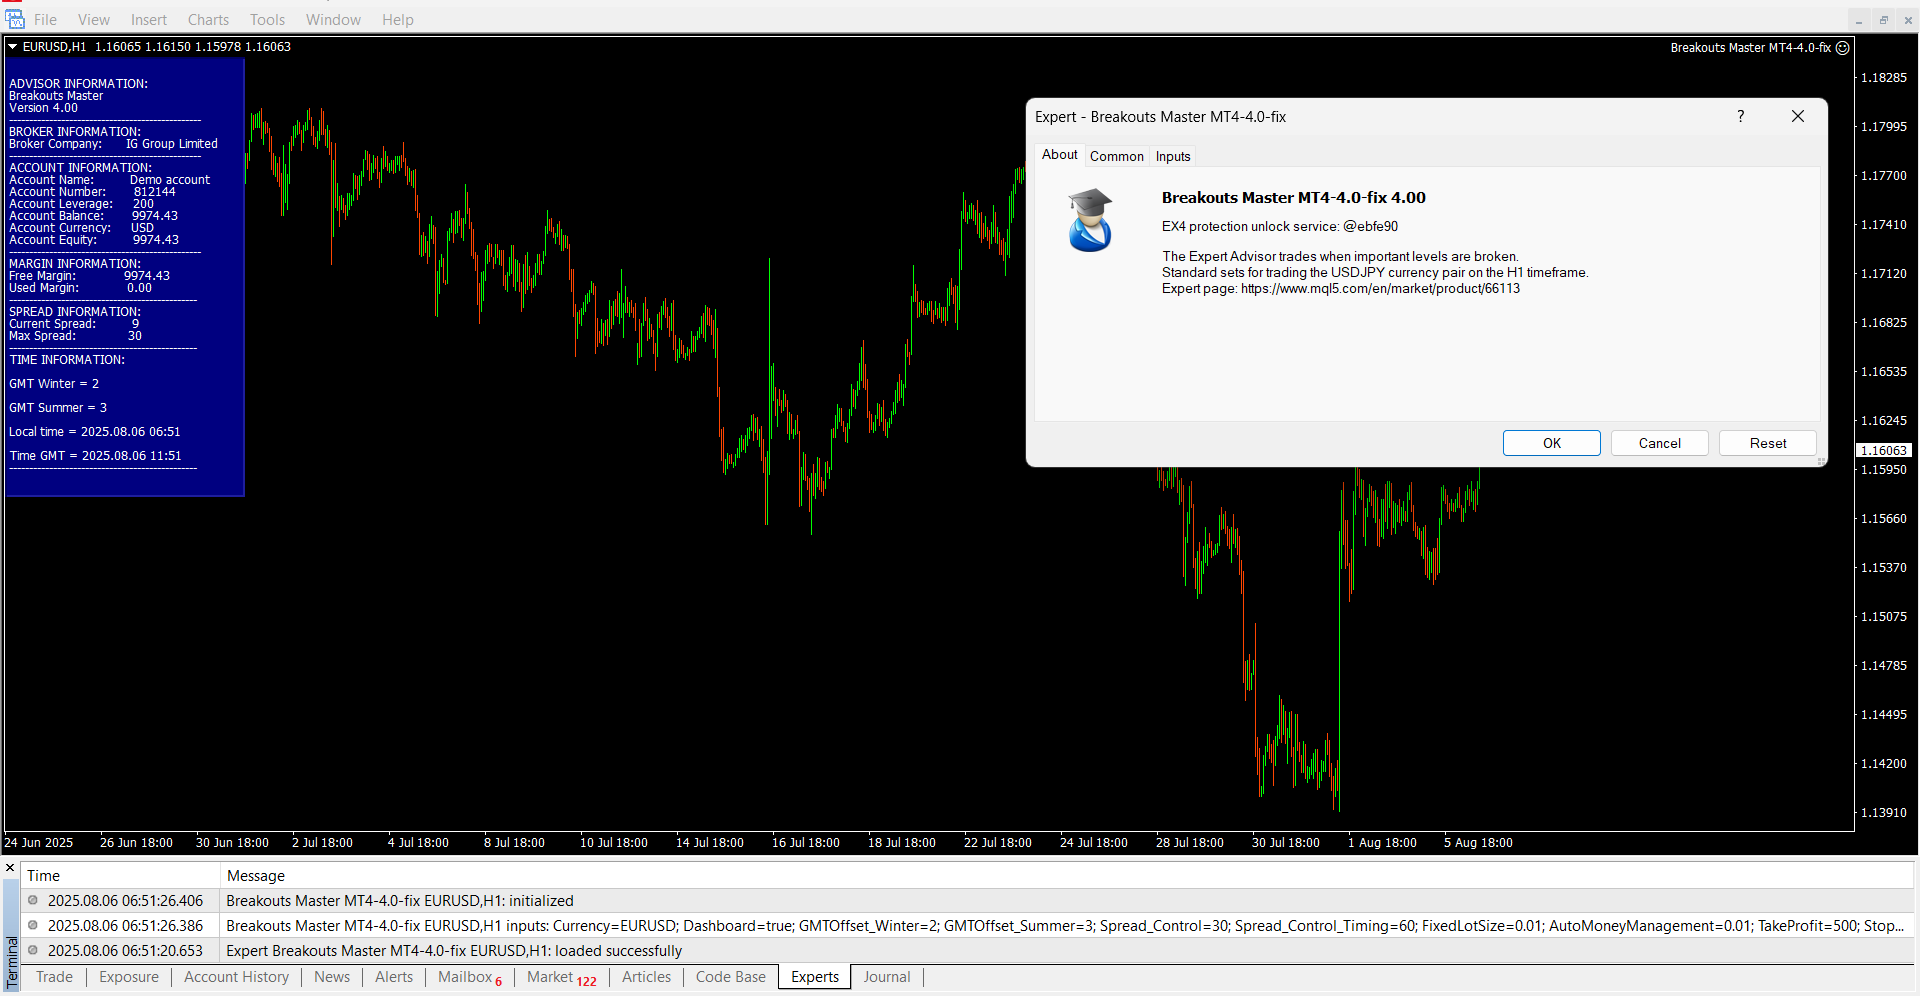Open the Code Base tab in Terminal
Screen dimensions: 1920x996
coord(730,977)
